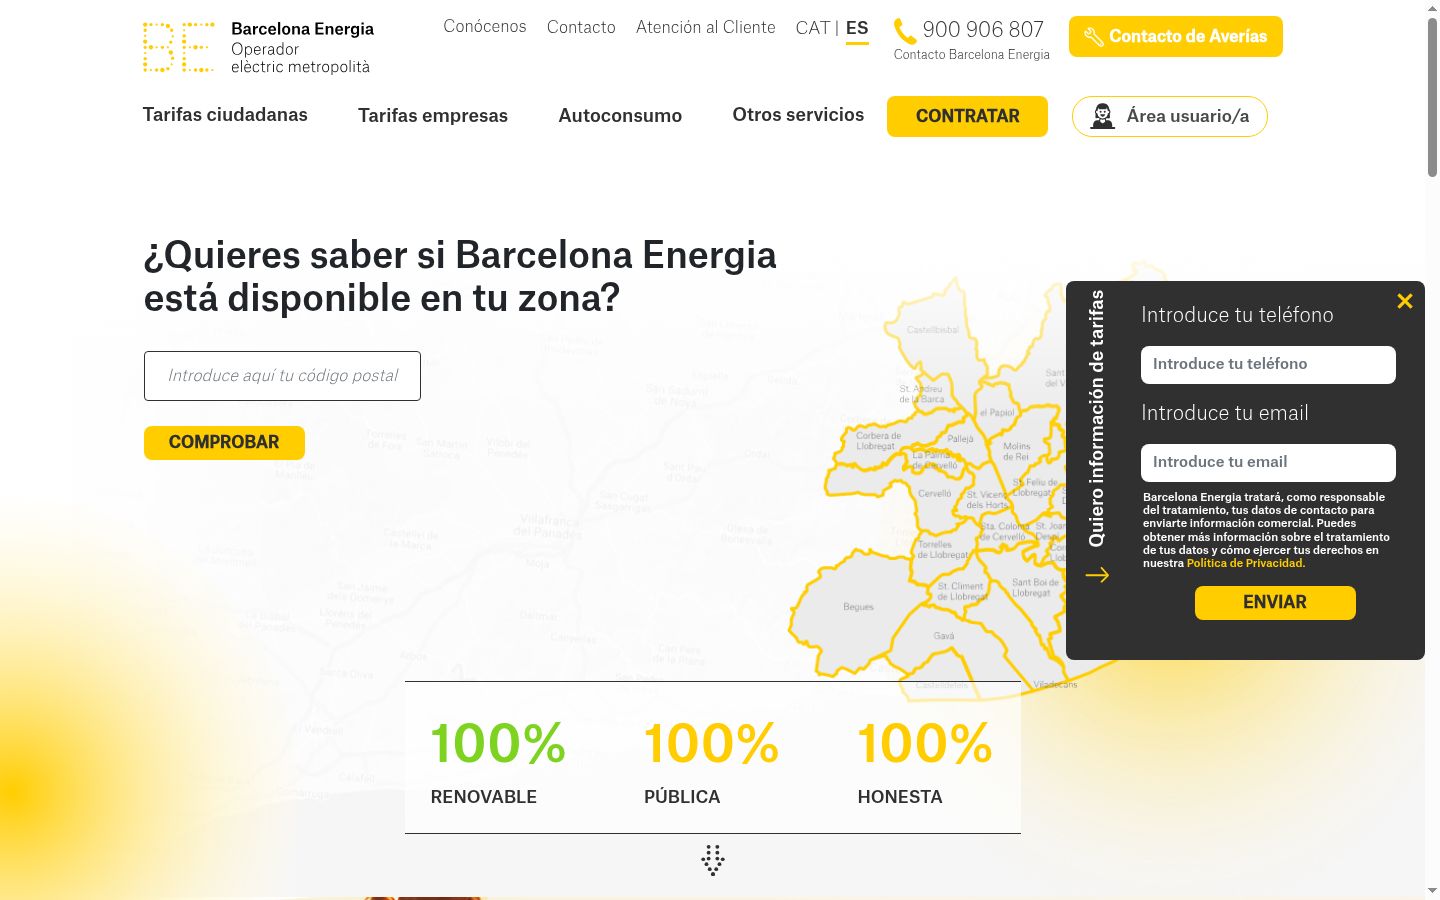Click the 'Quiero información de tarifas' vertical label
Image resolution: width=1440 pixels, height=900 pixels.
[x=1097, y=419]
